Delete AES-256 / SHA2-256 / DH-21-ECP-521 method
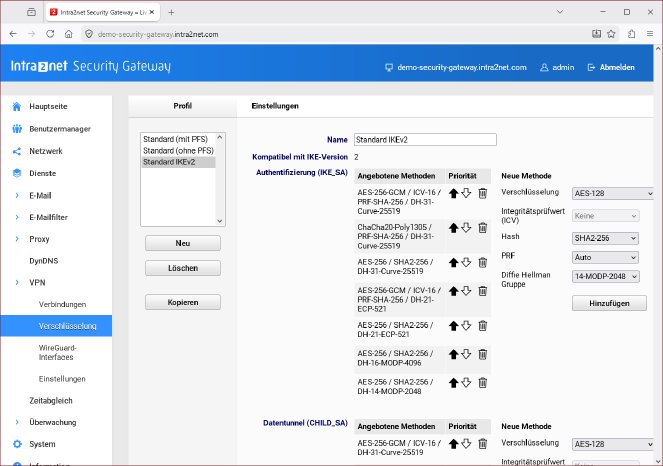This screenshot has width=663, height=466. tap(482, 326)
